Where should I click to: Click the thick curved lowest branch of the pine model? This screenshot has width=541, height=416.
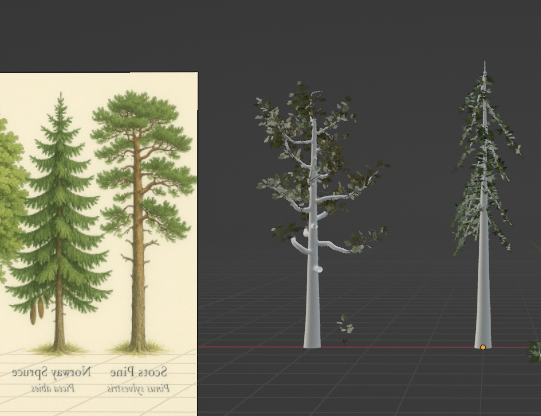coord(299,246)
